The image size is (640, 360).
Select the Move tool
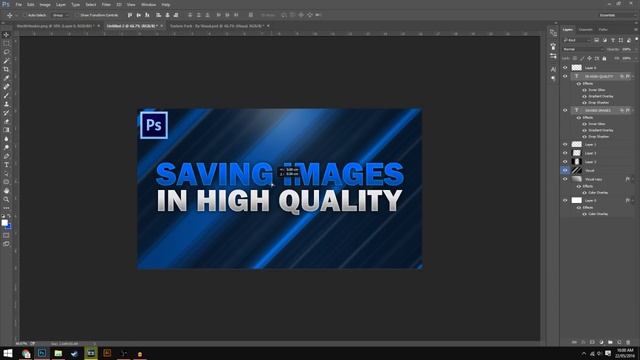pos(6,35)
